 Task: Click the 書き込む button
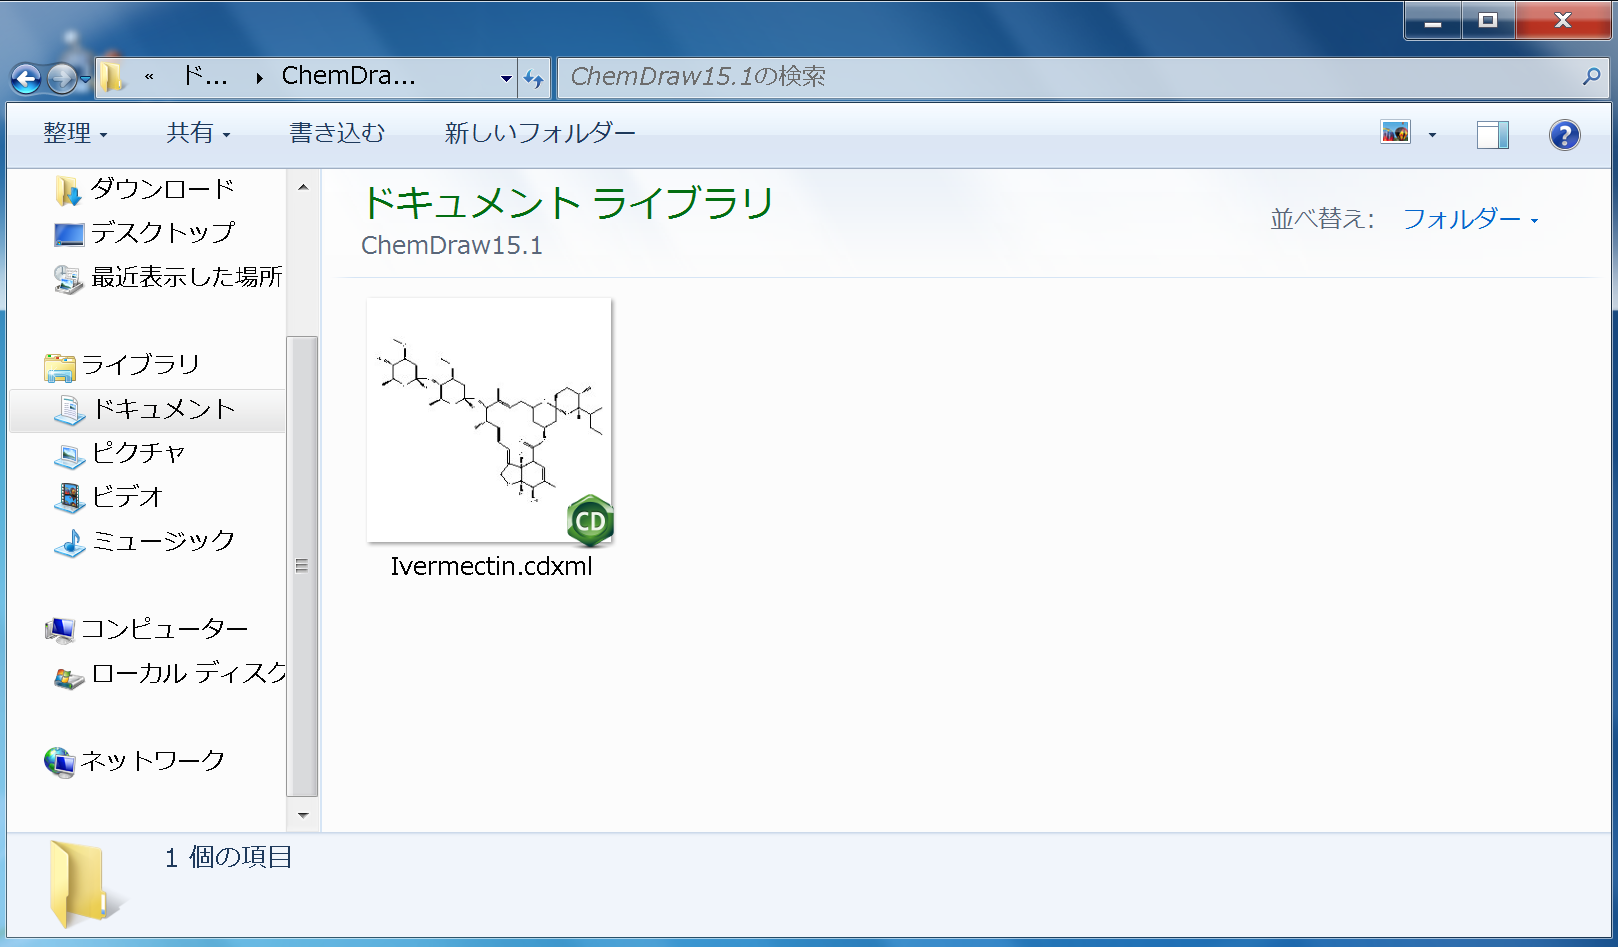[337, 133]
